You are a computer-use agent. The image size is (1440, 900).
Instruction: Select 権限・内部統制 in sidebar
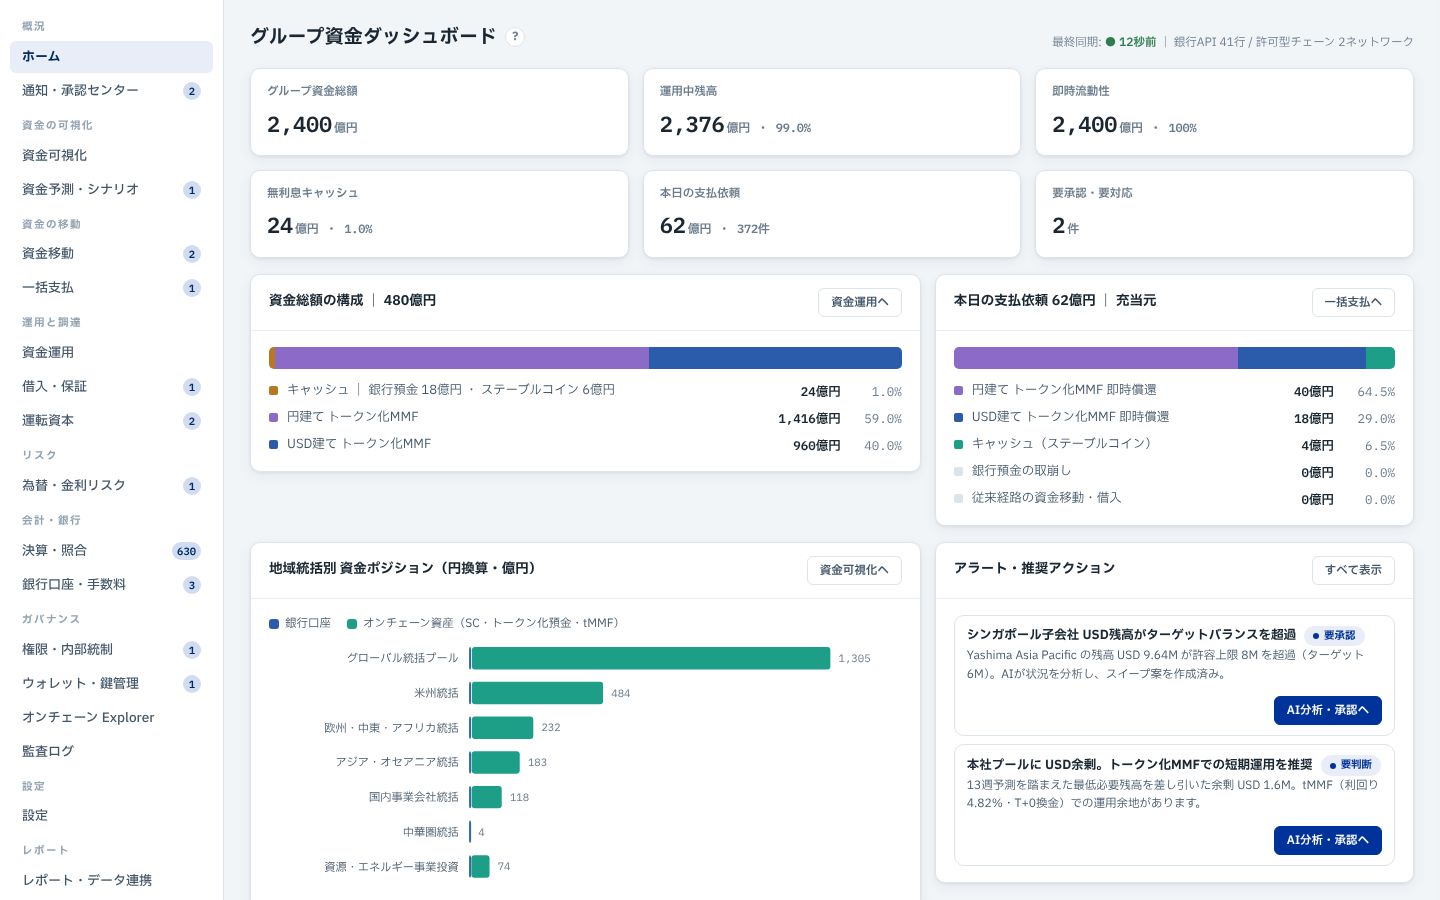pos(111,650)
